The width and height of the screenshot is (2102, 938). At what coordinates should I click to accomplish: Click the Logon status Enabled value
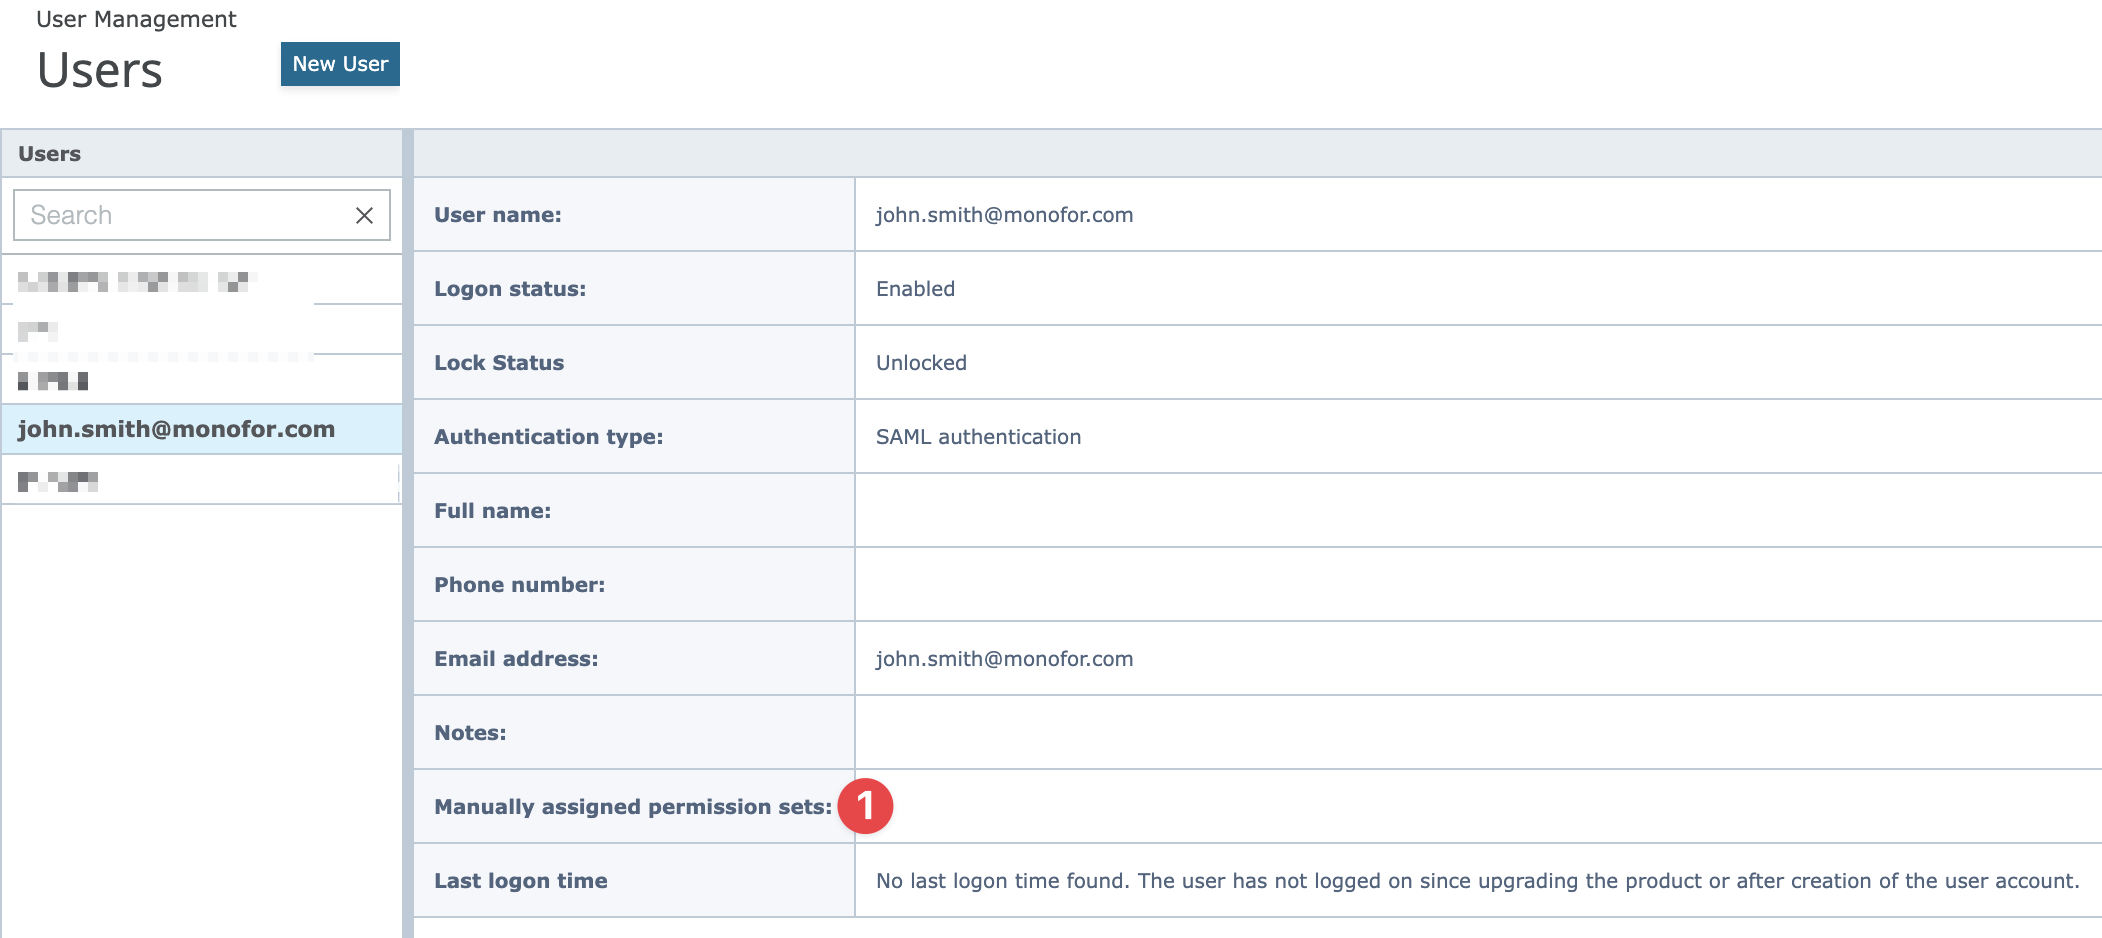click(x=914, y=288)
